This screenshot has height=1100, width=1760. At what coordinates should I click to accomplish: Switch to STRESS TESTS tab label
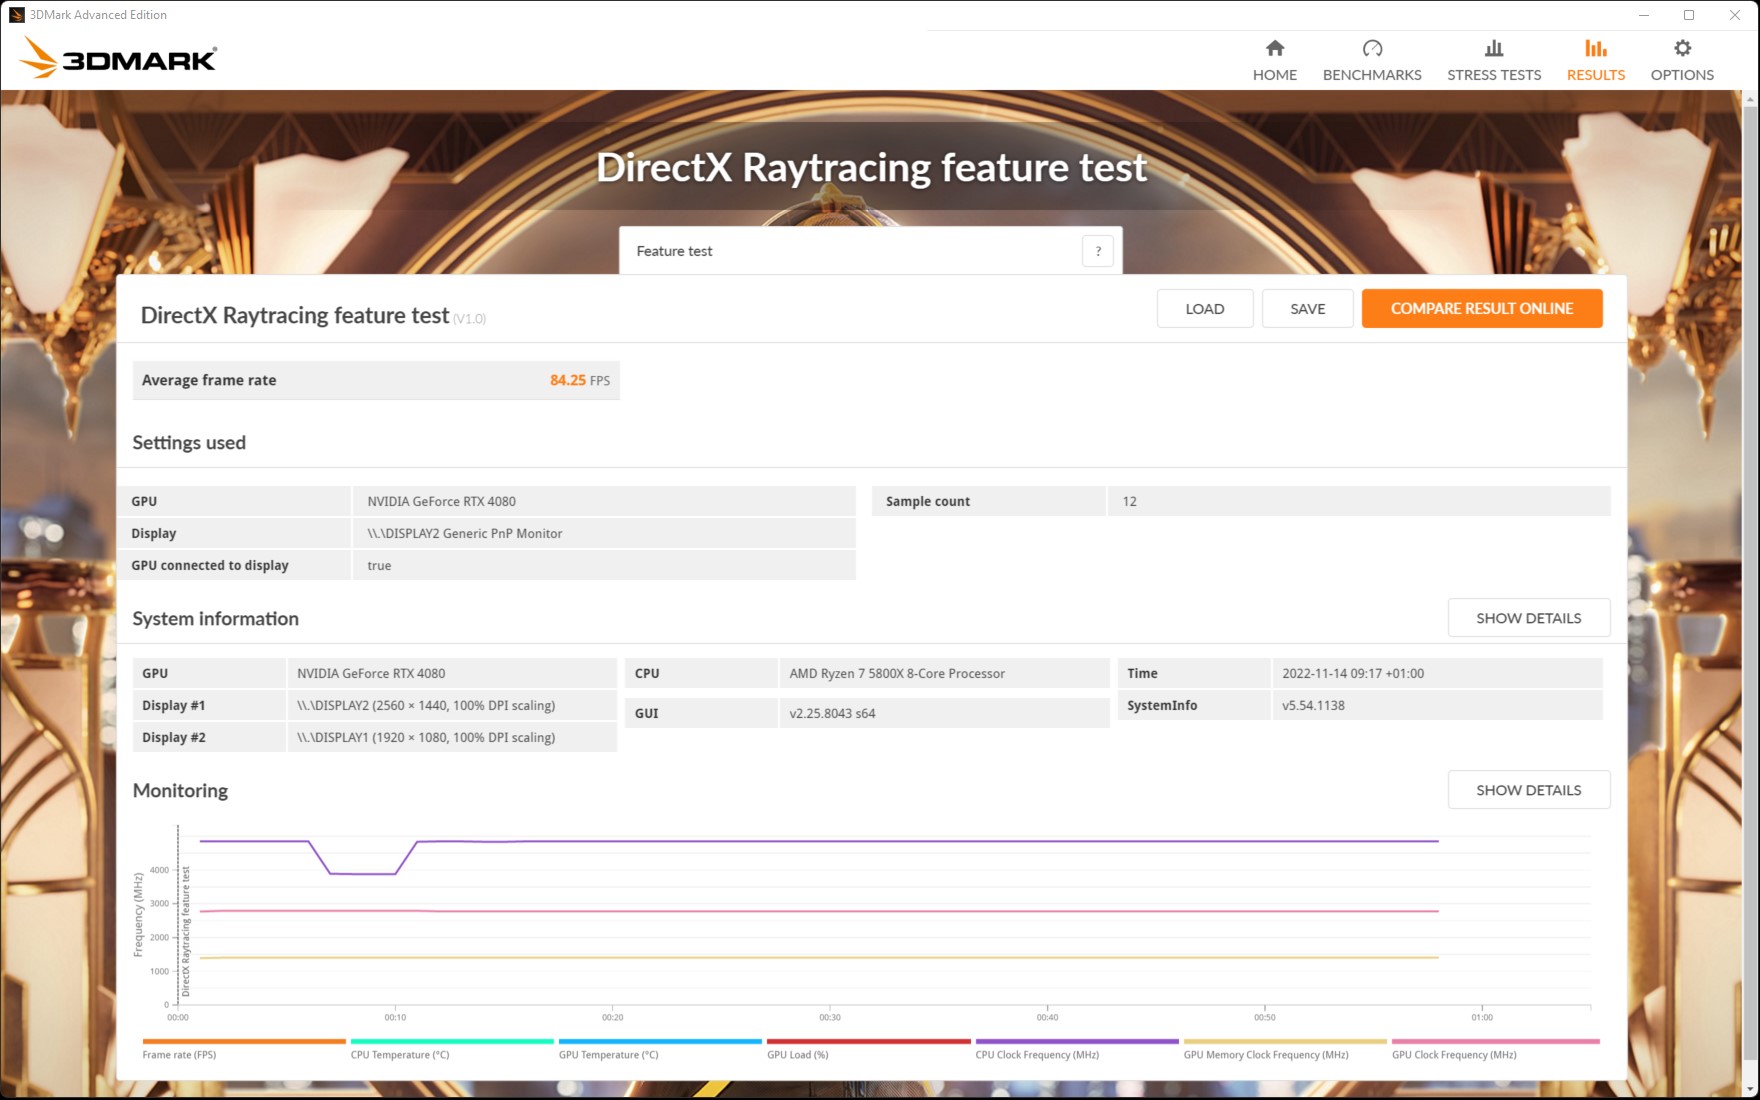click(x=1494, y=75)
